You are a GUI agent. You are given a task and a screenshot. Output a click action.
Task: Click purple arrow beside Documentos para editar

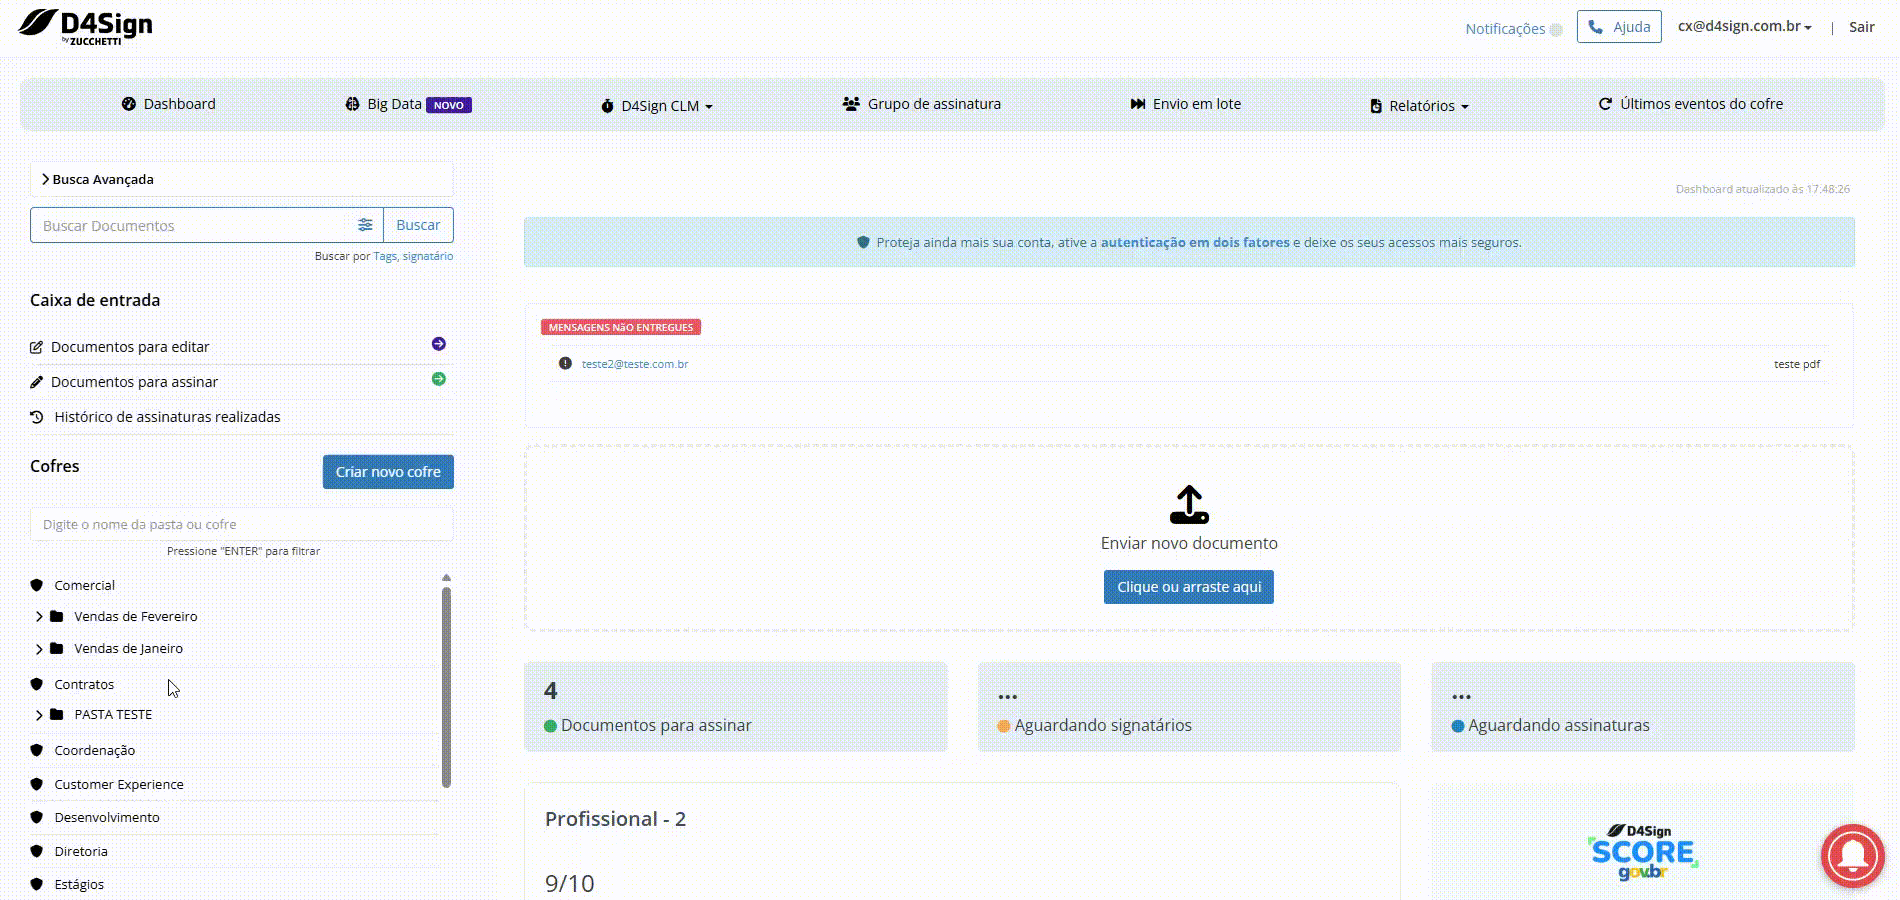coord(438,344)
